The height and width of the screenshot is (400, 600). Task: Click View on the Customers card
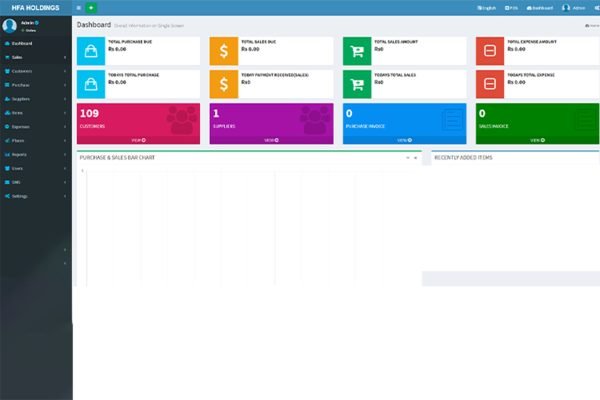click(138, 140)
